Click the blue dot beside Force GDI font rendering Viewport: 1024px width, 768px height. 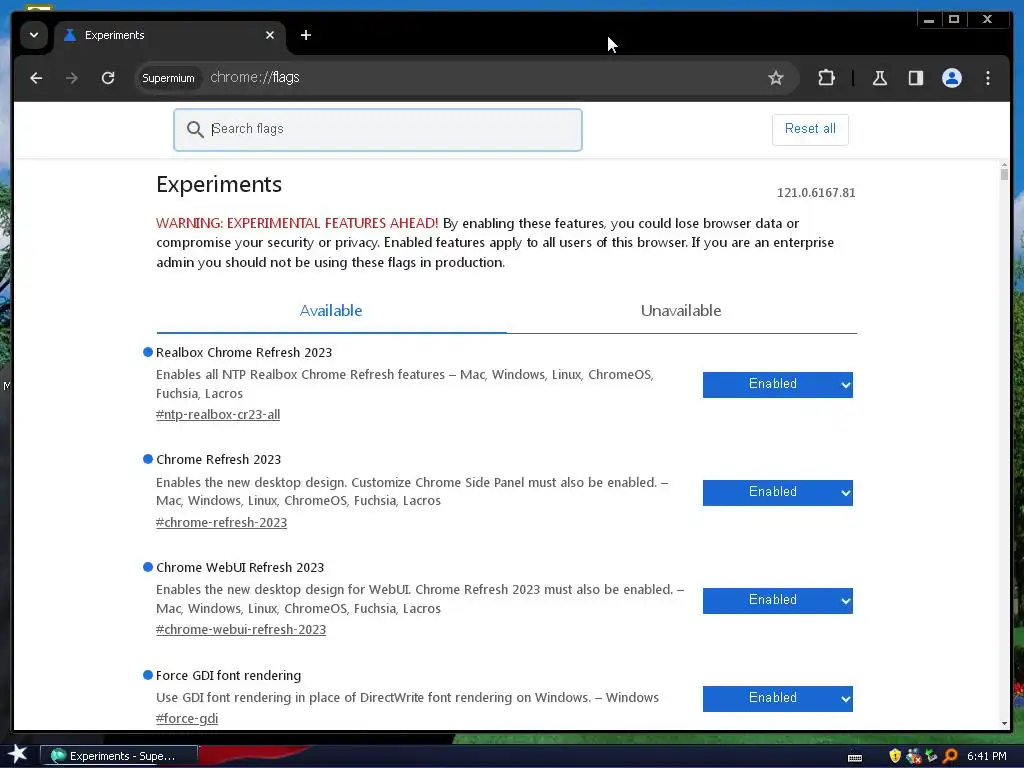(x=148, y=675)
